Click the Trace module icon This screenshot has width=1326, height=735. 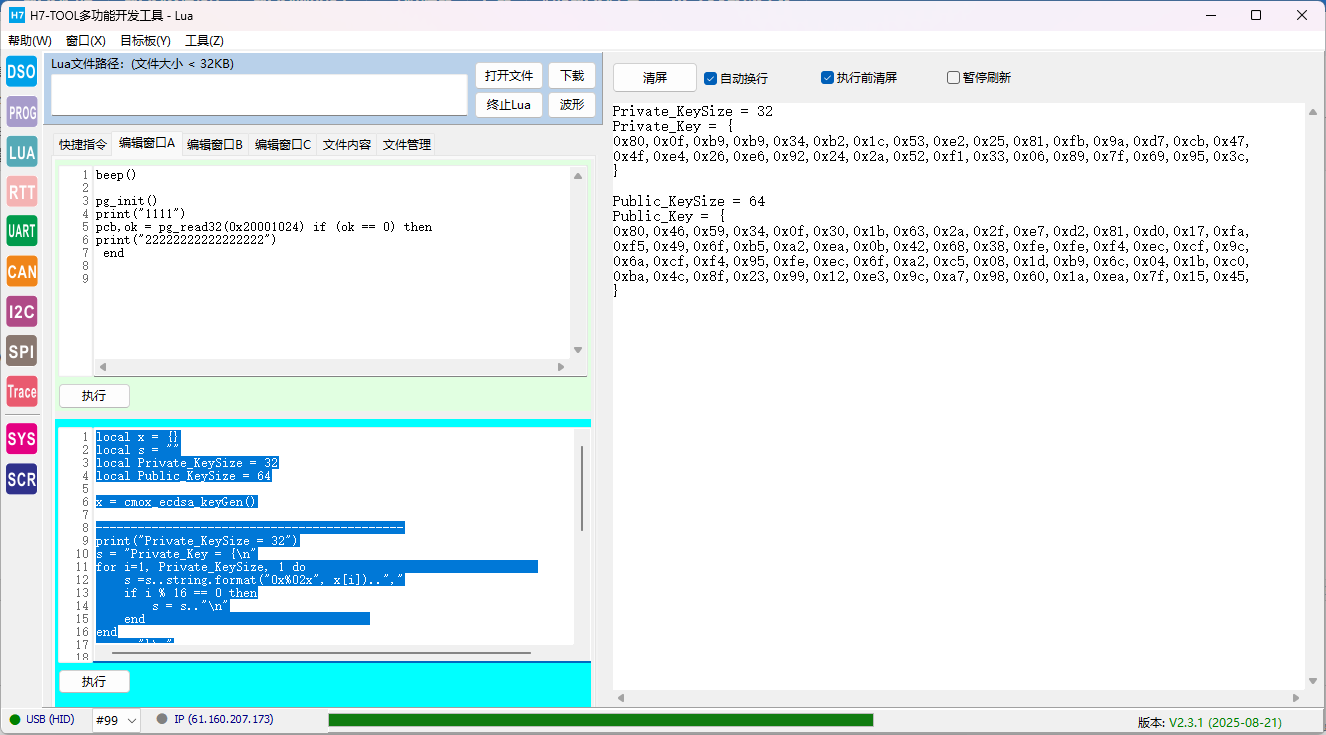(x=21, y=392)
